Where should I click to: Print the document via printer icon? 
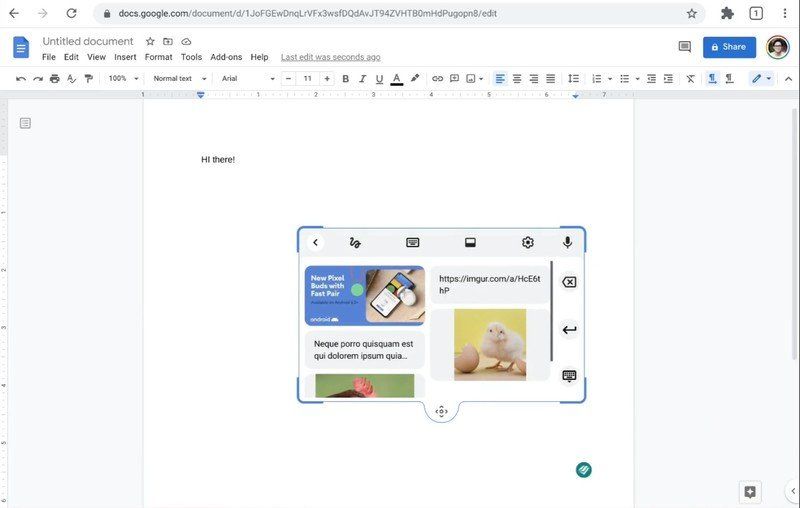[55, 79]
